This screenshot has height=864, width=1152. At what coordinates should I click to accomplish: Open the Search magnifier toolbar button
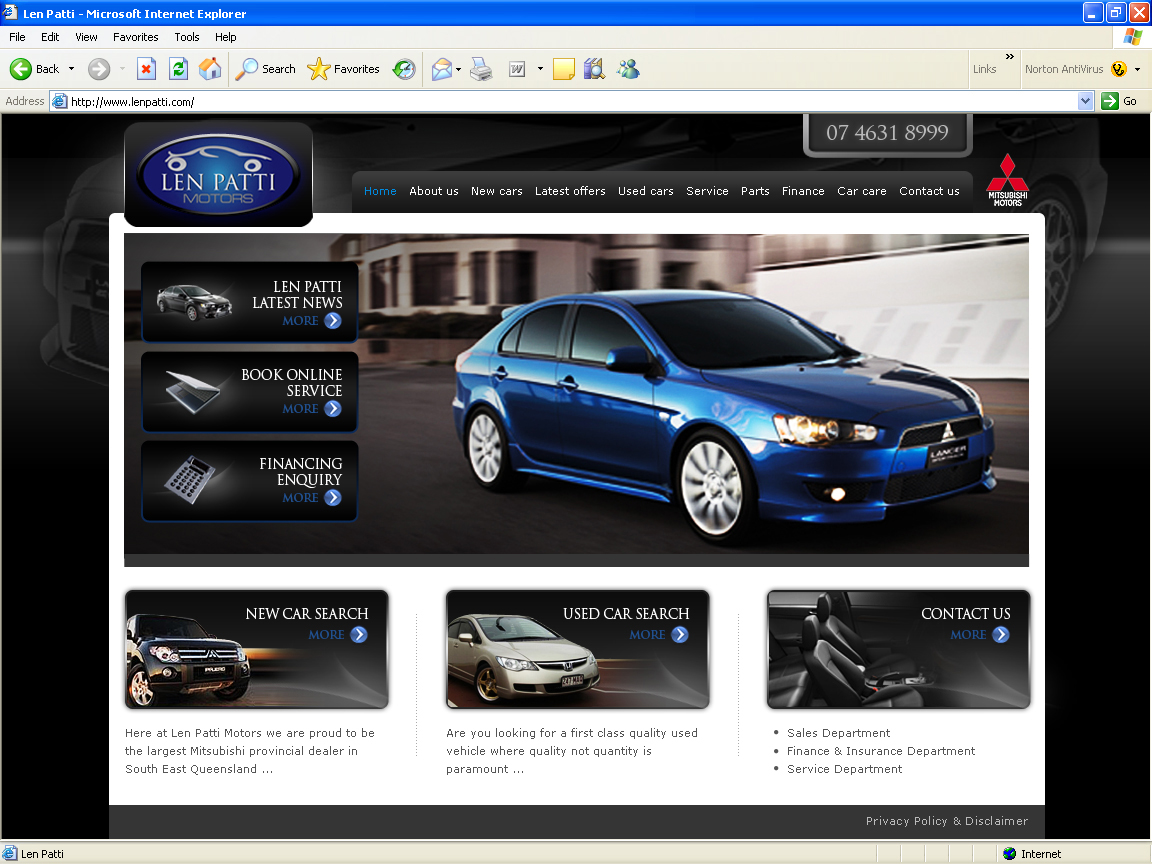pyautogui.click(x=265, y=69)
